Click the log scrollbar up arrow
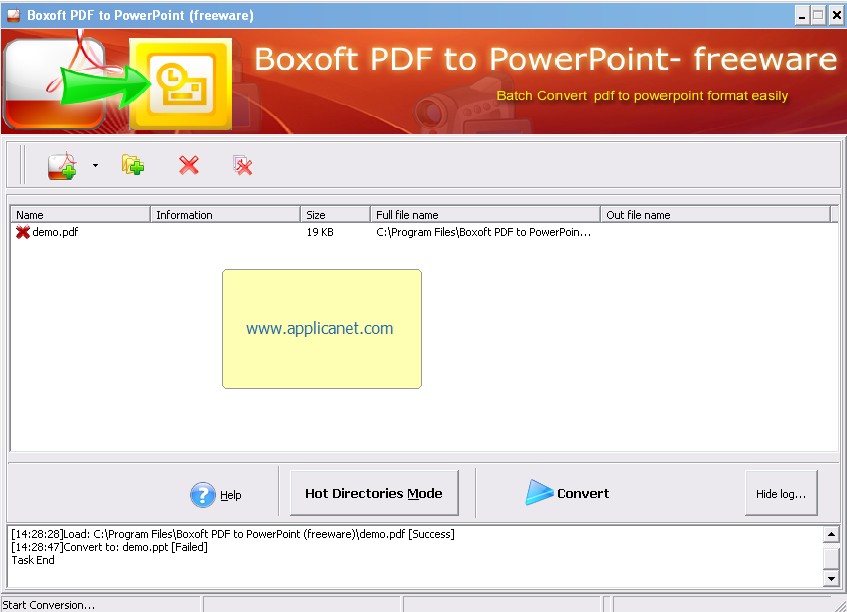The height and width of the screenshot is (612, 847). [x=831, y=534]
